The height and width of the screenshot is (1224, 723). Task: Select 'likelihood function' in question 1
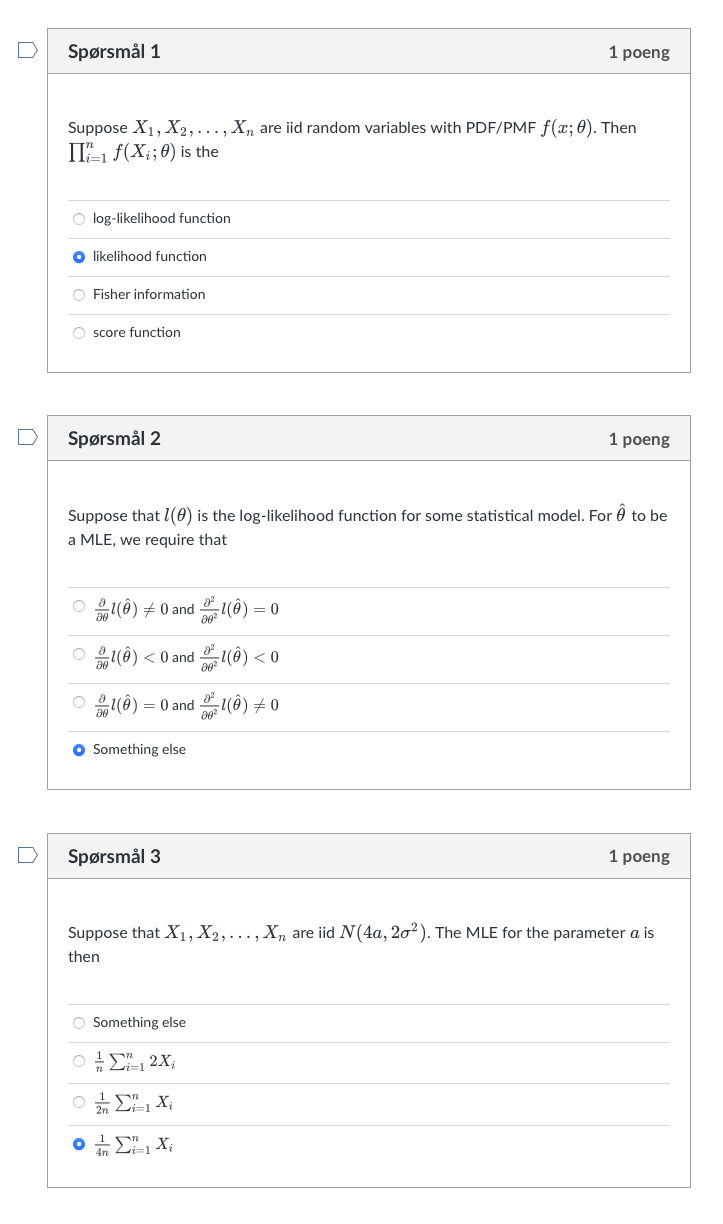coord(79,256)
